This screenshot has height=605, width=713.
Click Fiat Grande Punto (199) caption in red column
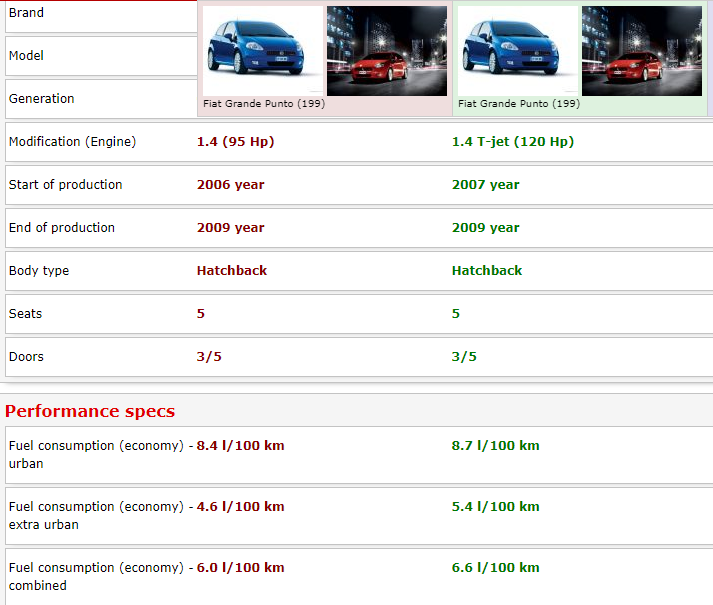click(264, 104)
